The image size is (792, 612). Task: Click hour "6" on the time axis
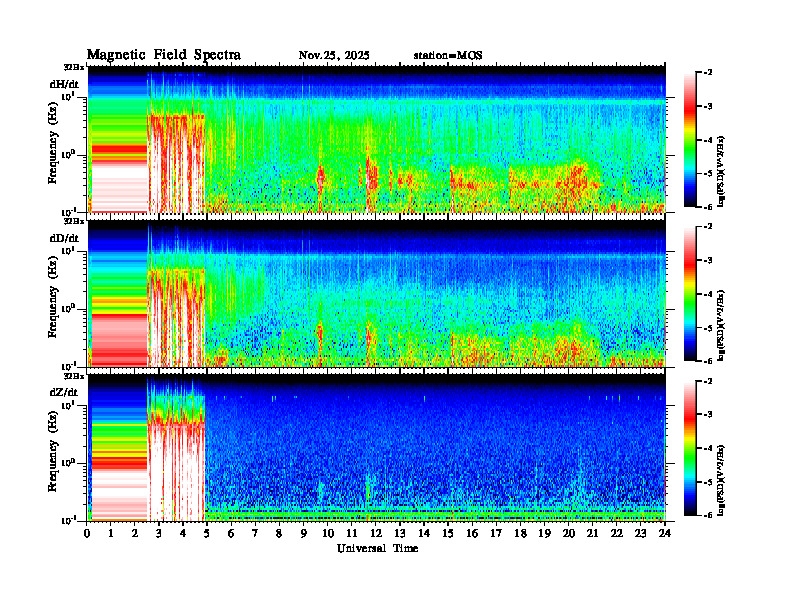coord(231,533)
